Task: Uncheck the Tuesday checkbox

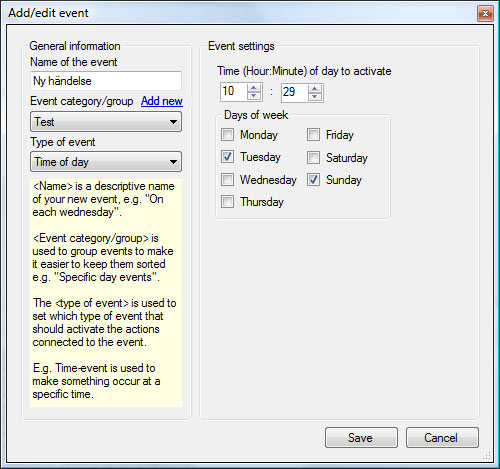Action: click(x=227, y=157)
